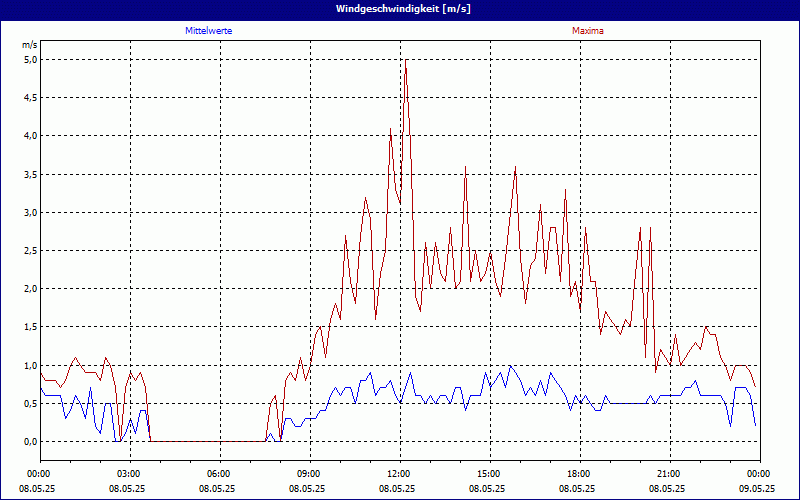Select the 4,5 y-axis label
Image resolution: width=800 pixels, height=500 pixels.
coord(29,97)
